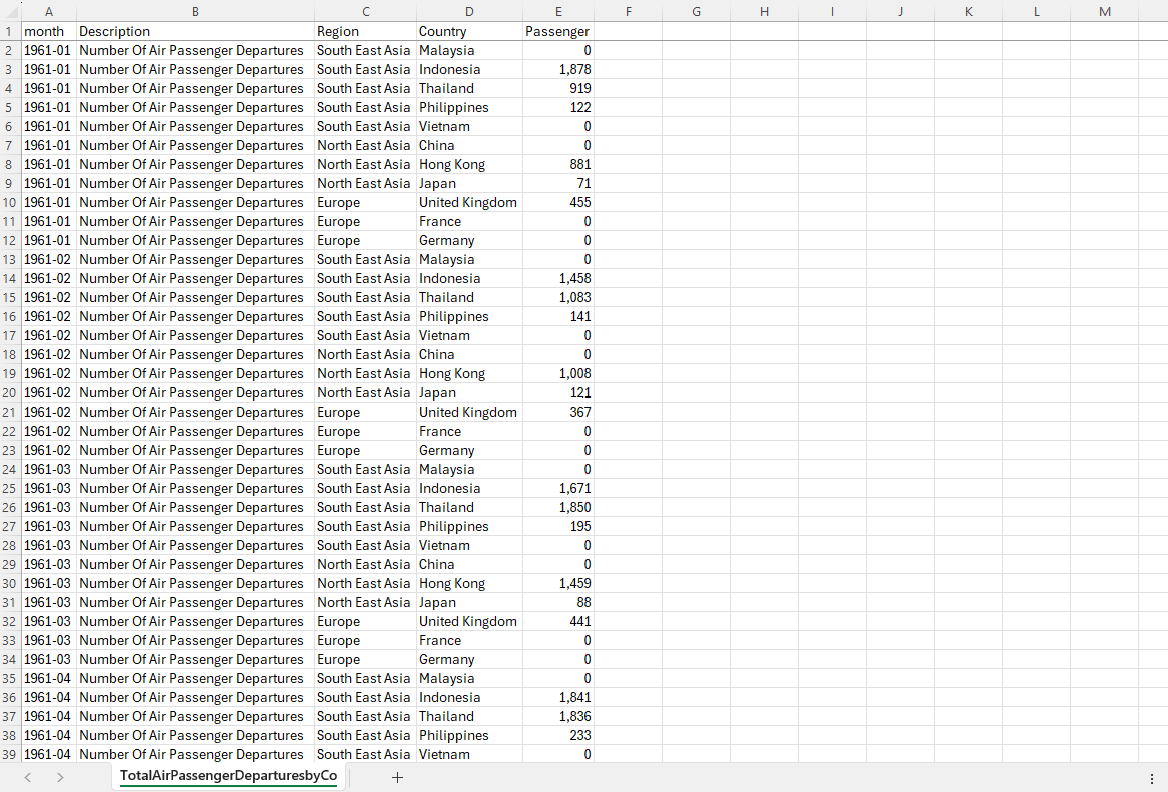Click the add new sheet plus button
Screen dimensions: 1168x792
click(x=397, y=777)
